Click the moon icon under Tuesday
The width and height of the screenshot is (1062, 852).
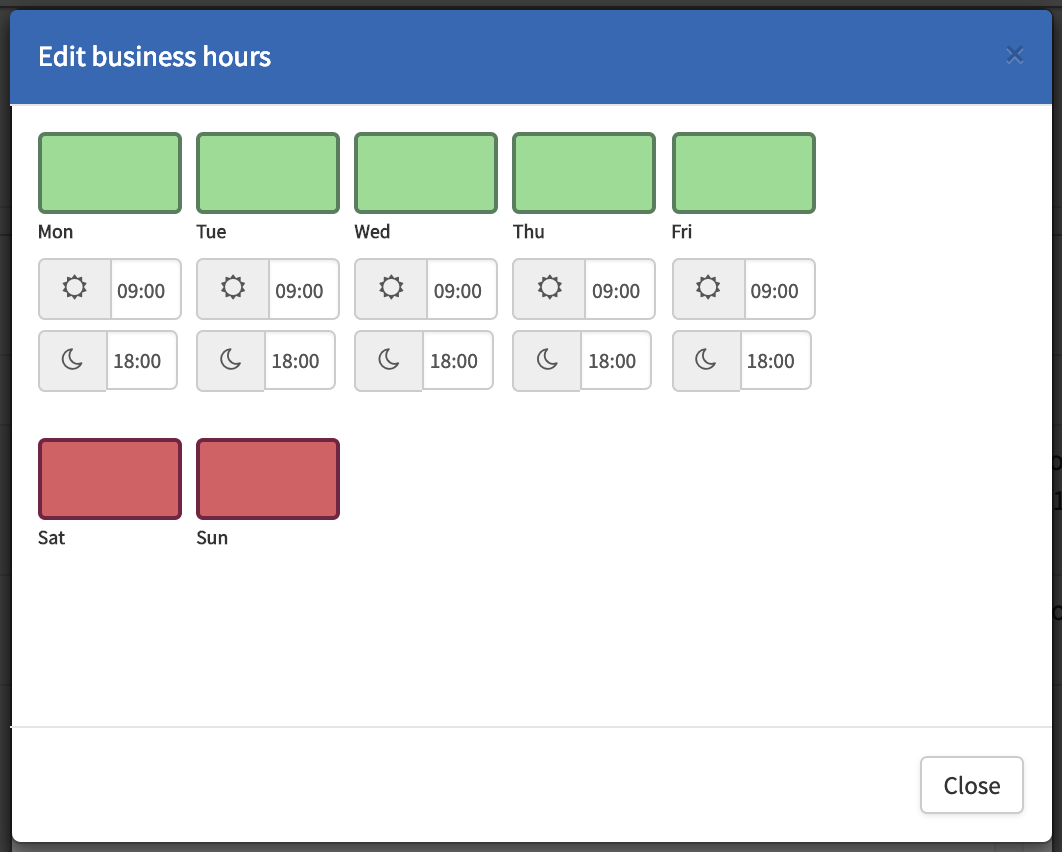(x=231, y=360)
